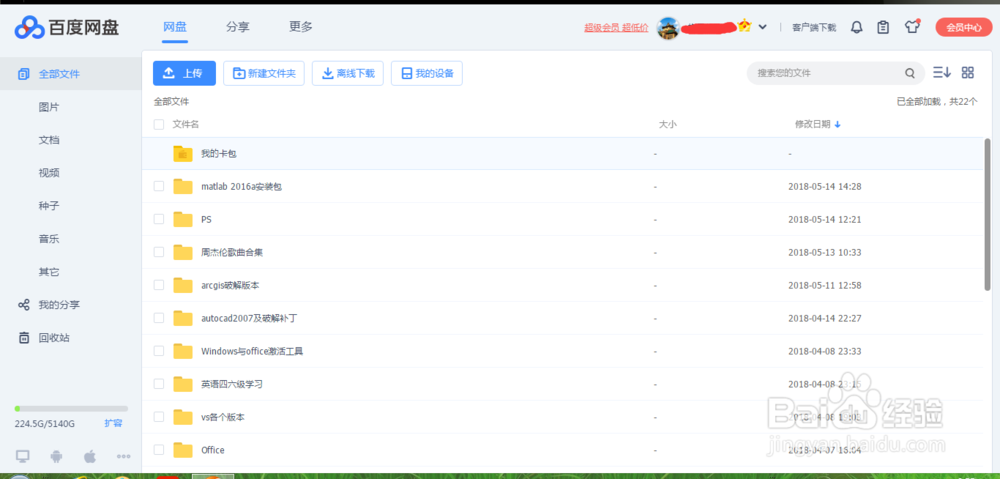Open the skin shirt icon
The height and width of the screenshot is (479, 1000).
tap(912, 27)
